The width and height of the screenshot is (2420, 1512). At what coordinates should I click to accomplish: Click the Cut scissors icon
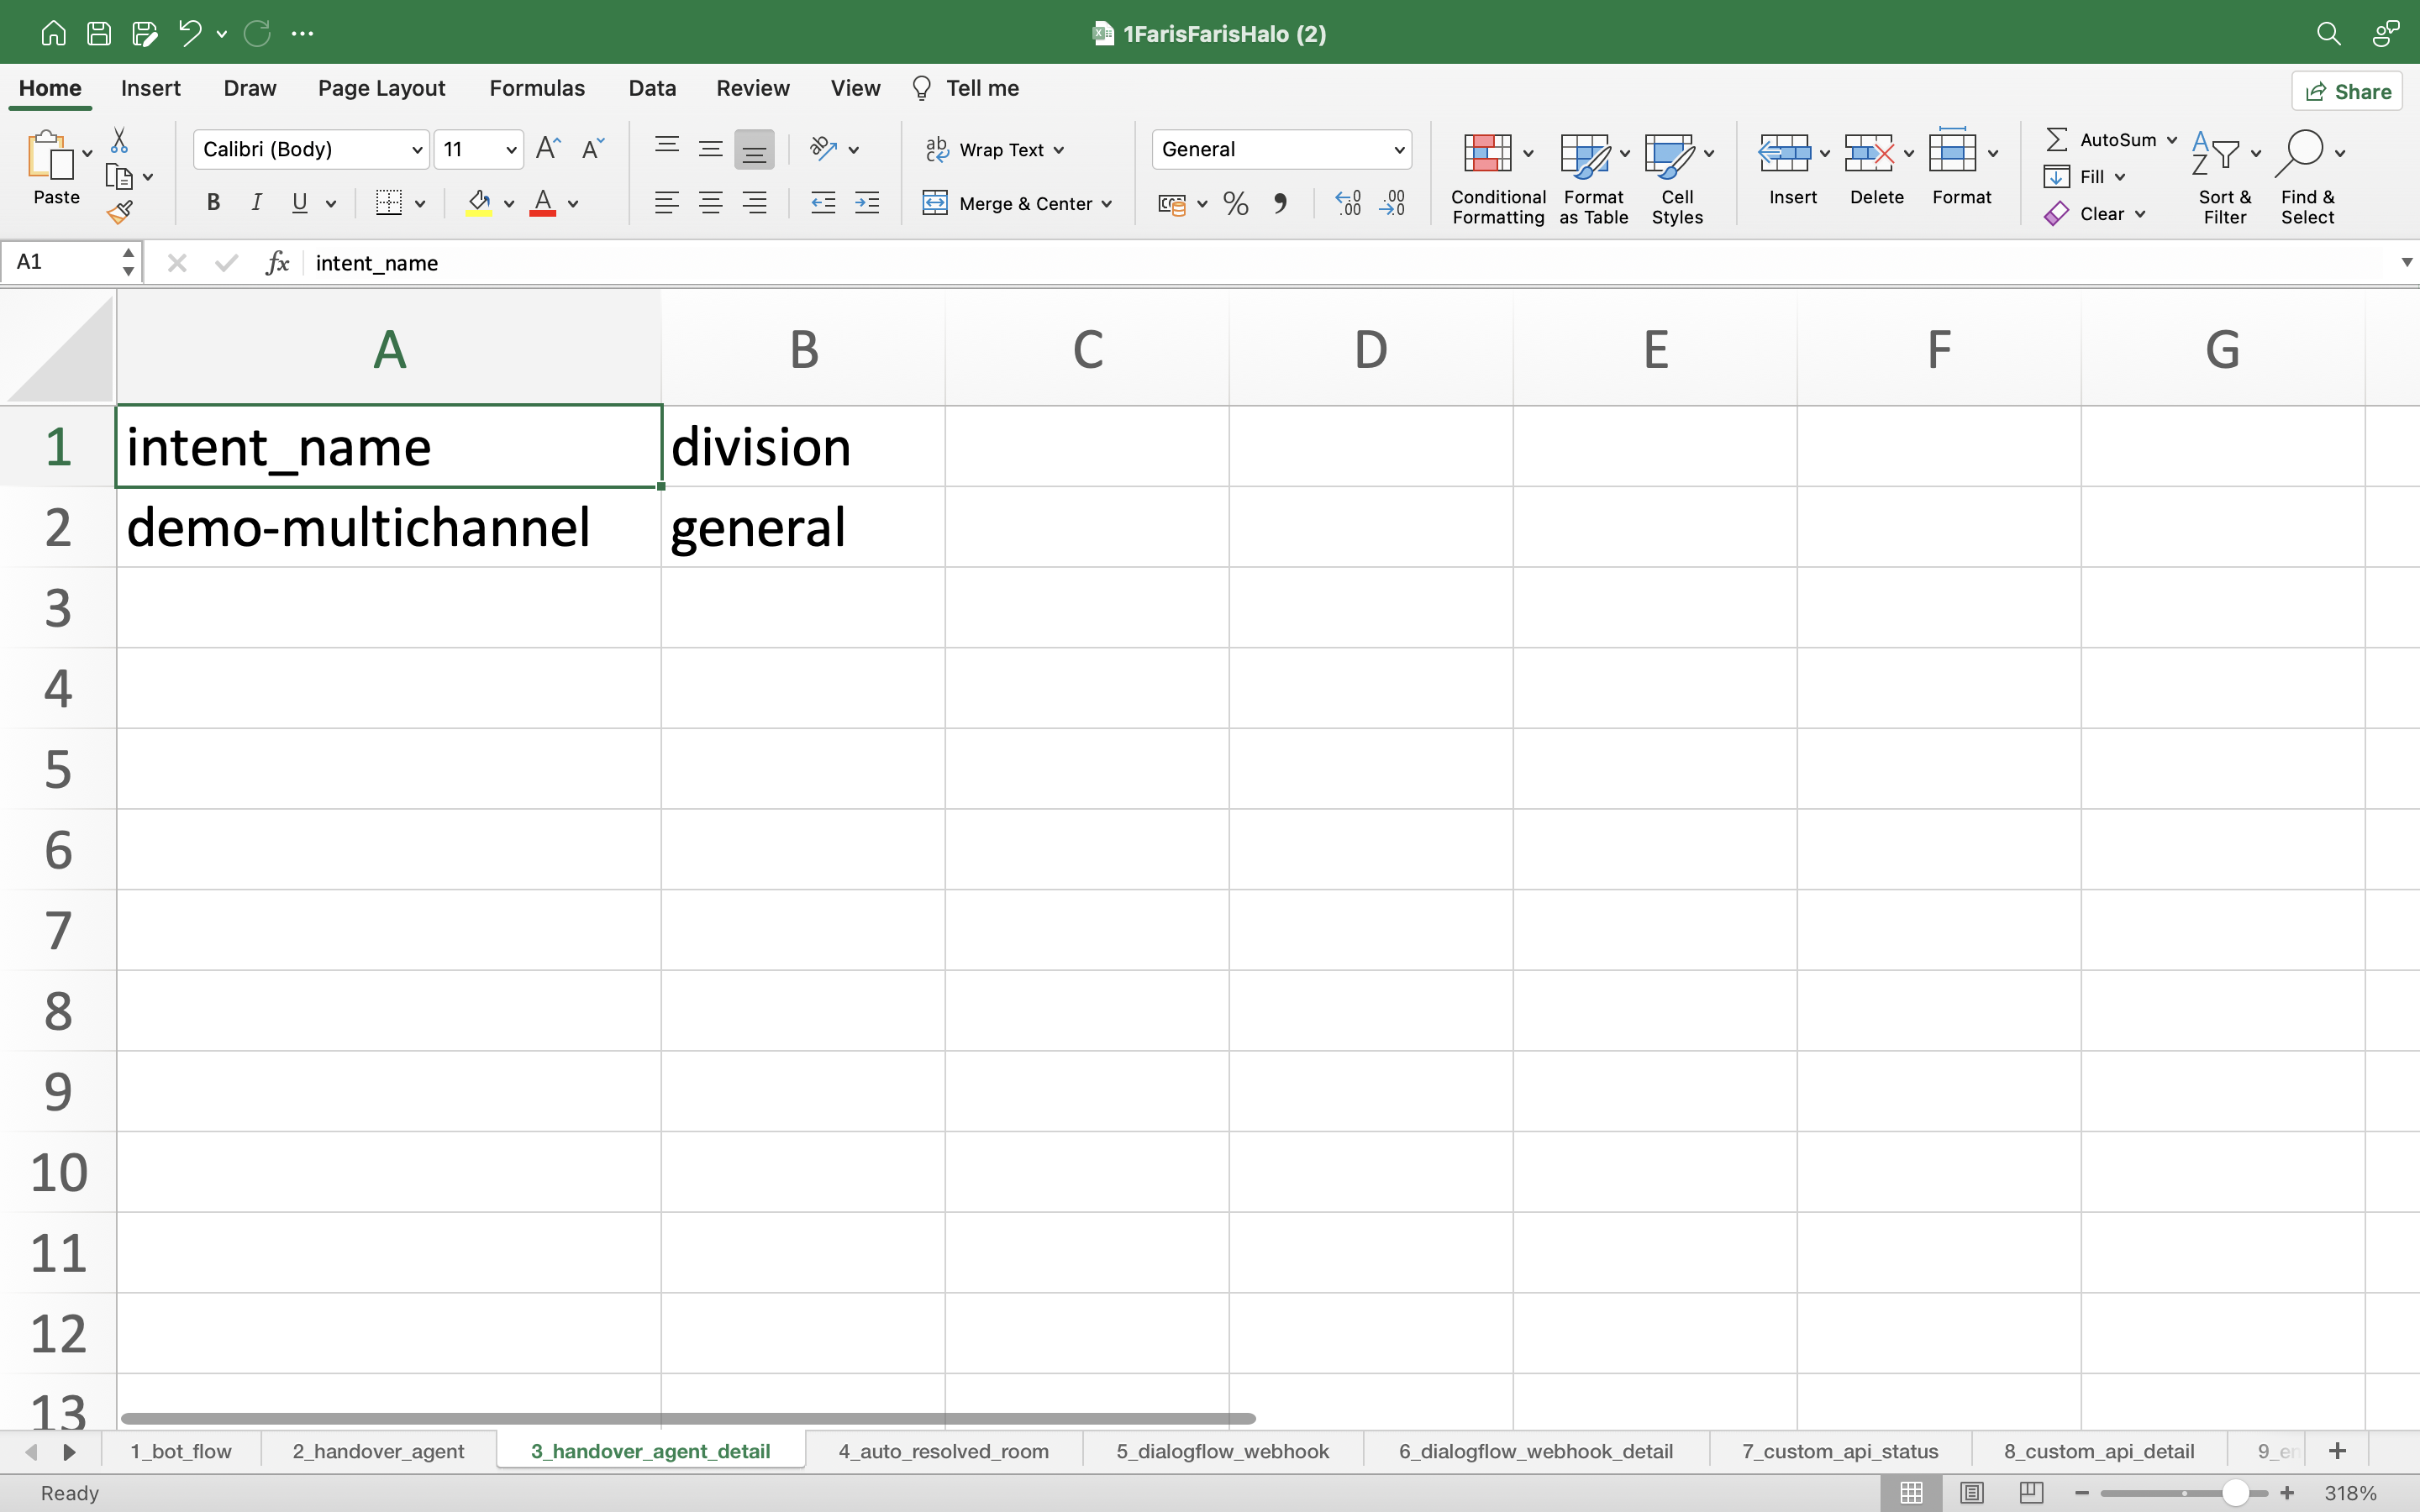tap(119, 140)
